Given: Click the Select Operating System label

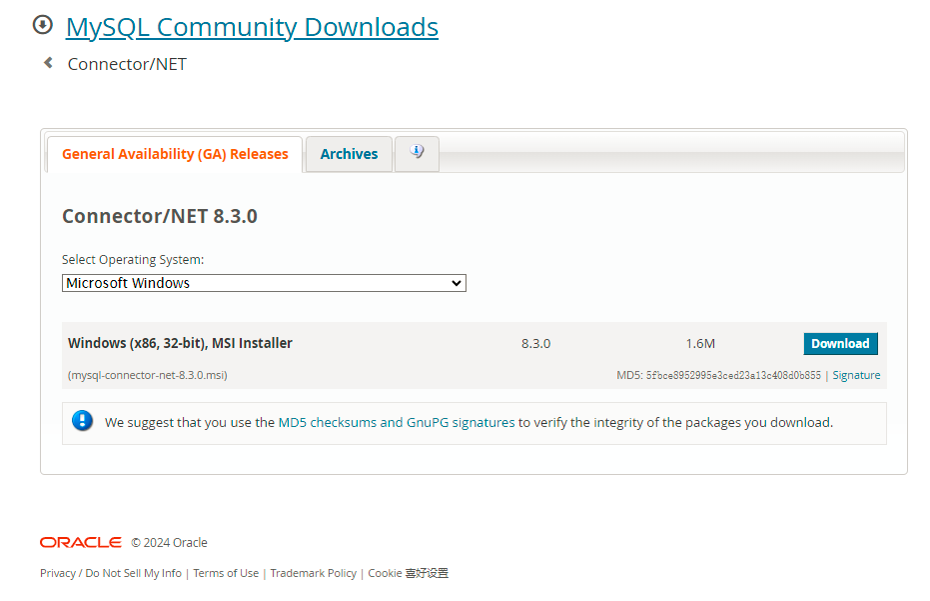Looking at the screenshot, I should click(133, 260).
